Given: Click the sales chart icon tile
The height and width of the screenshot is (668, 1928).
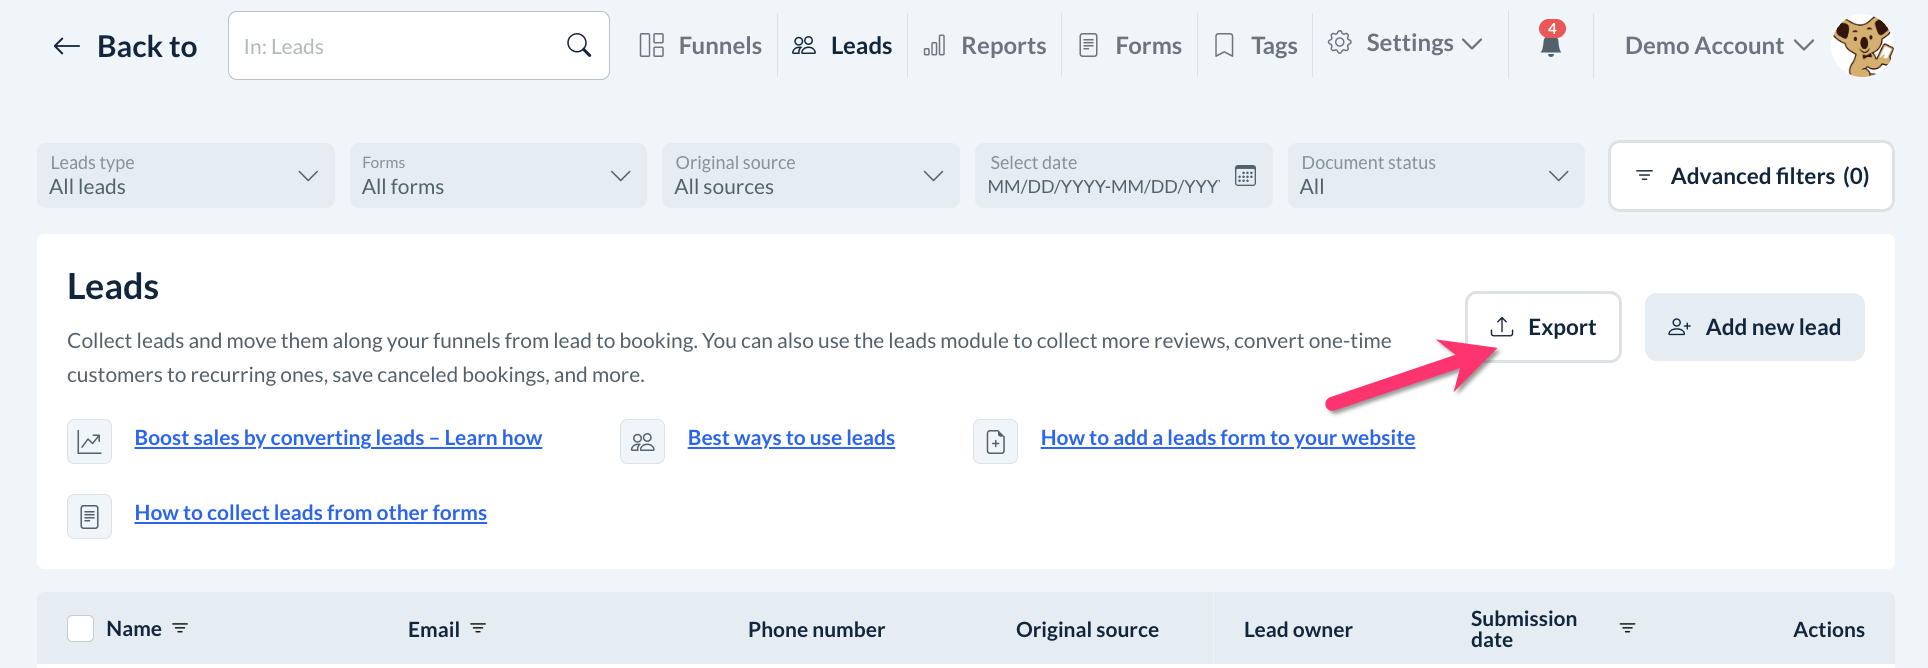Looking at the screenshot, I should 89,441.
